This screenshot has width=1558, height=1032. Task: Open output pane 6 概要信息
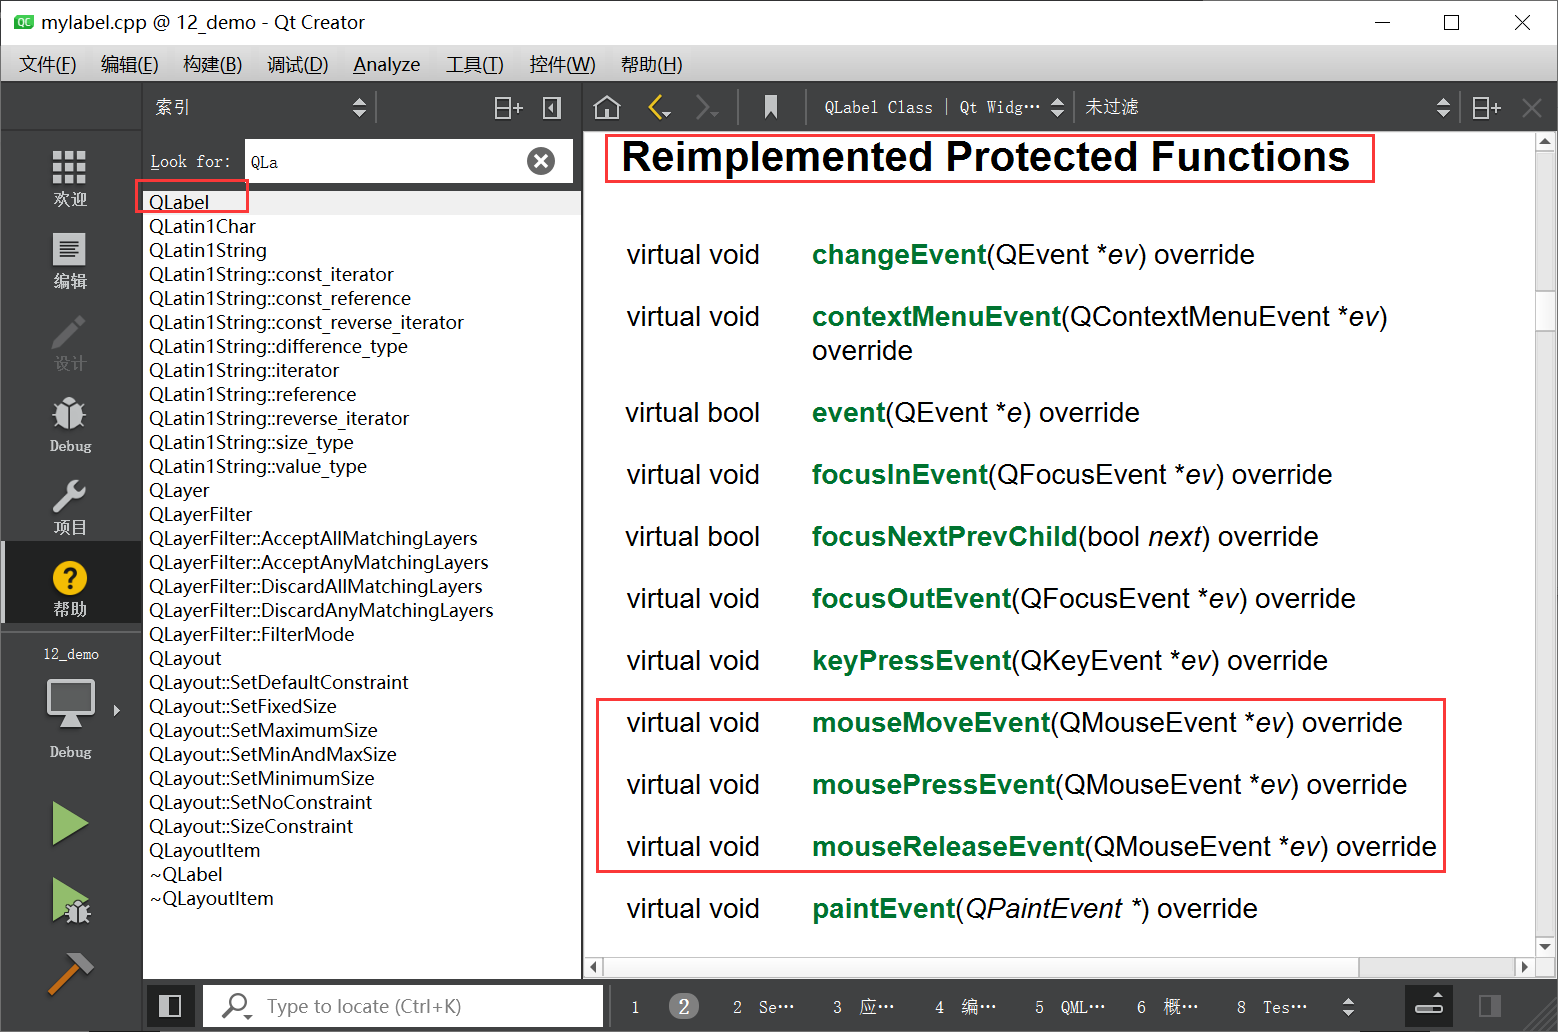1168,1007
